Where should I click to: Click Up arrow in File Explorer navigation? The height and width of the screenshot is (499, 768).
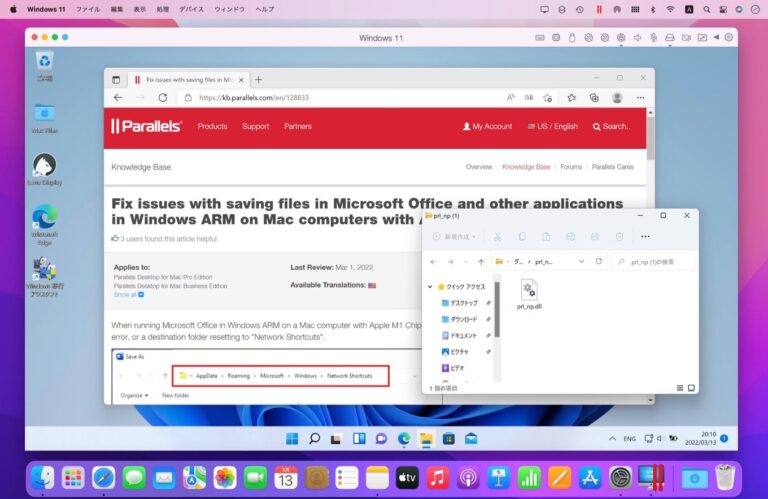pos(481,261)
